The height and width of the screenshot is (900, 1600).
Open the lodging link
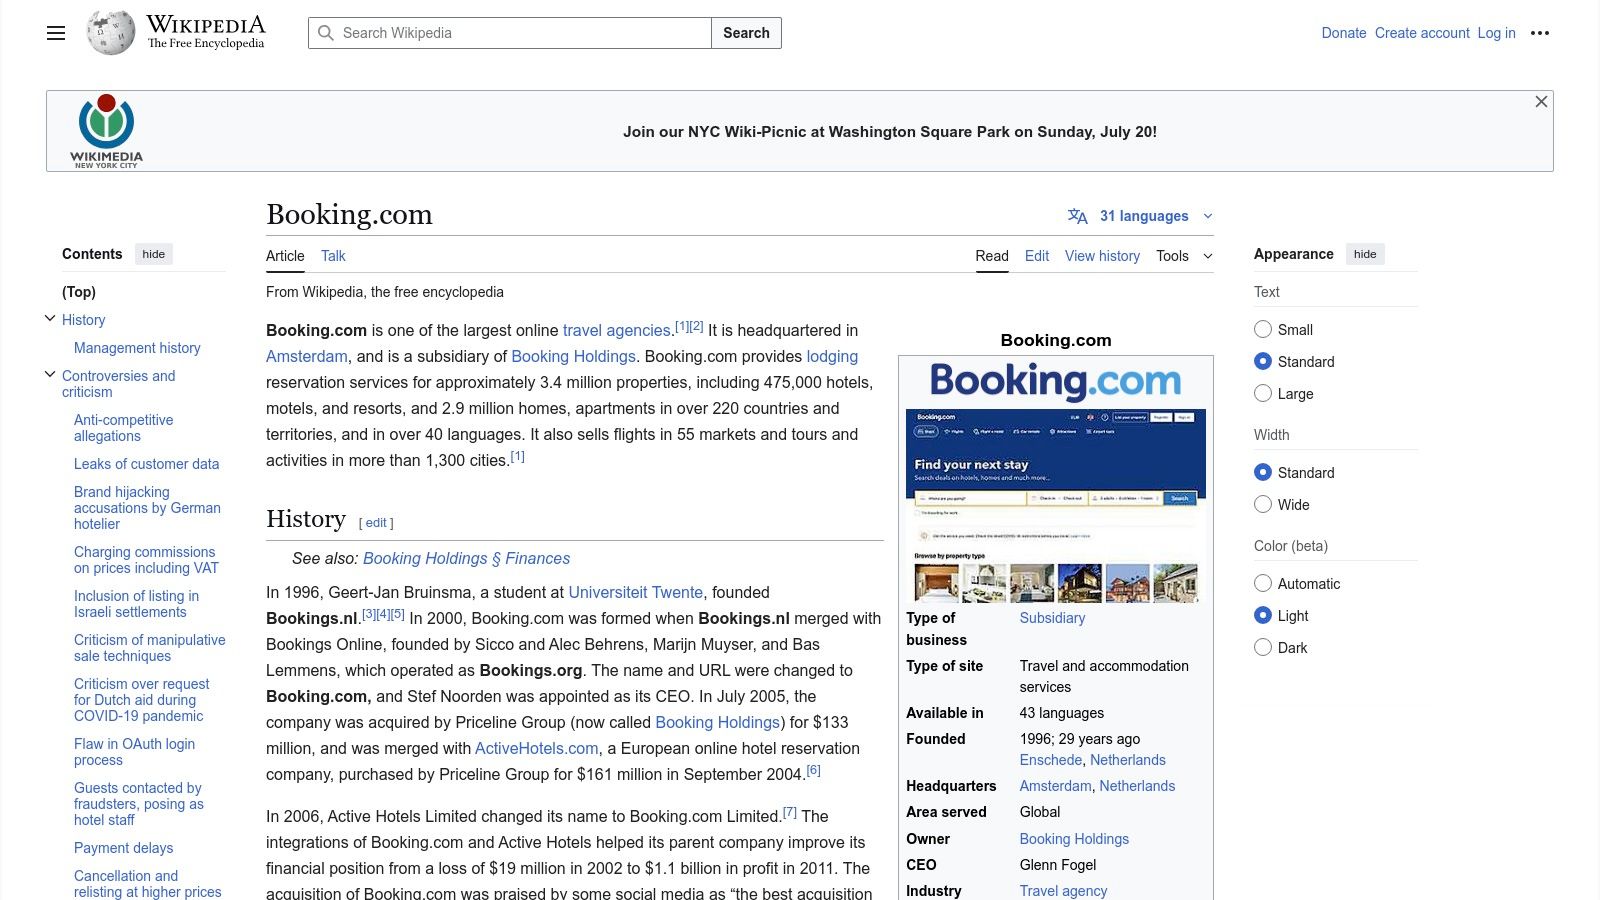(832, 356)
